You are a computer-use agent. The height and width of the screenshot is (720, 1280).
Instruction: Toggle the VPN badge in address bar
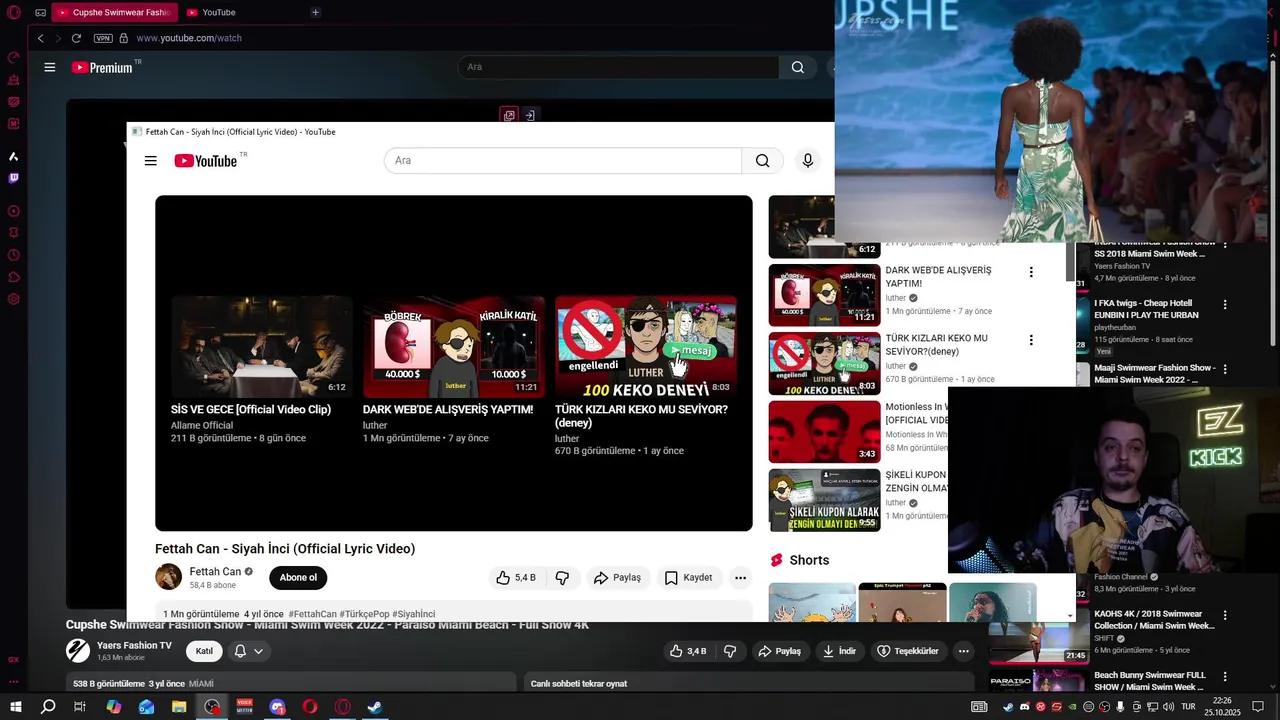103,38
